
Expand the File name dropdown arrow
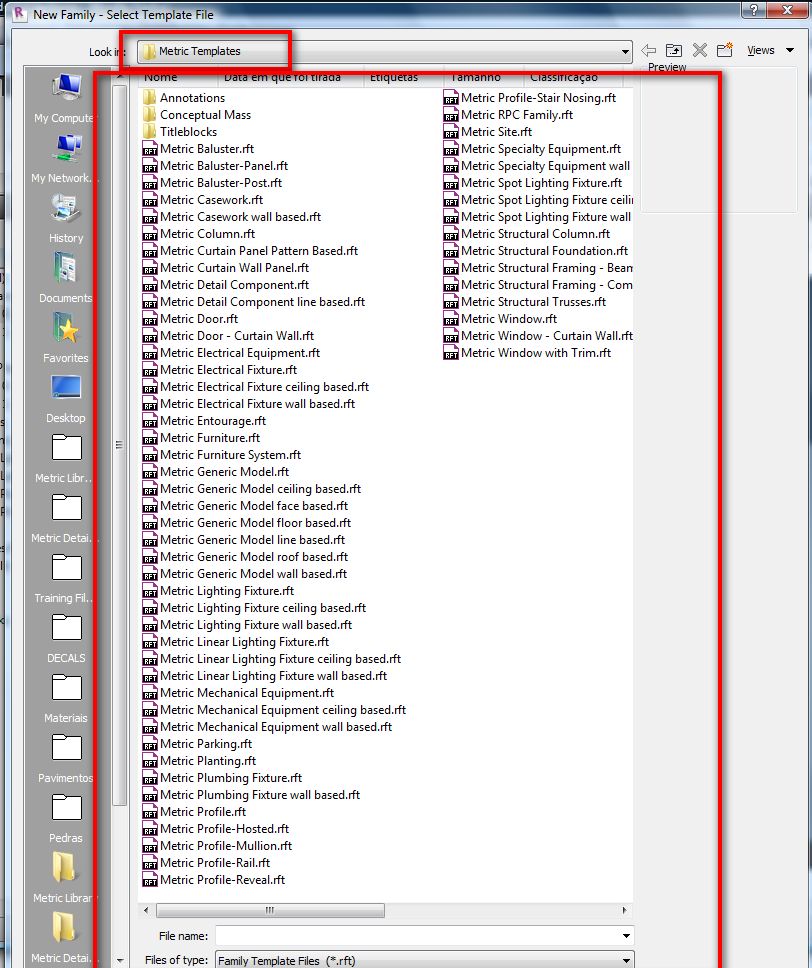pos(626,936)
